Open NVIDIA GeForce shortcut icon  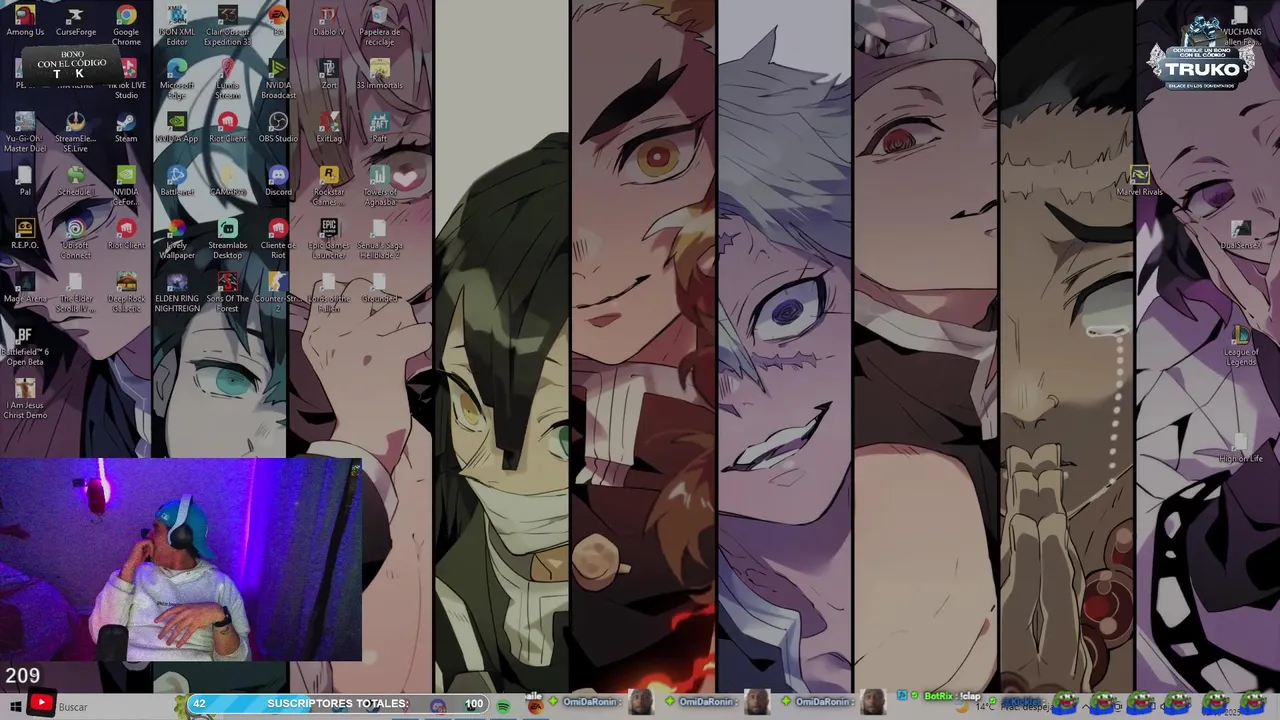(x=126, y=185)
